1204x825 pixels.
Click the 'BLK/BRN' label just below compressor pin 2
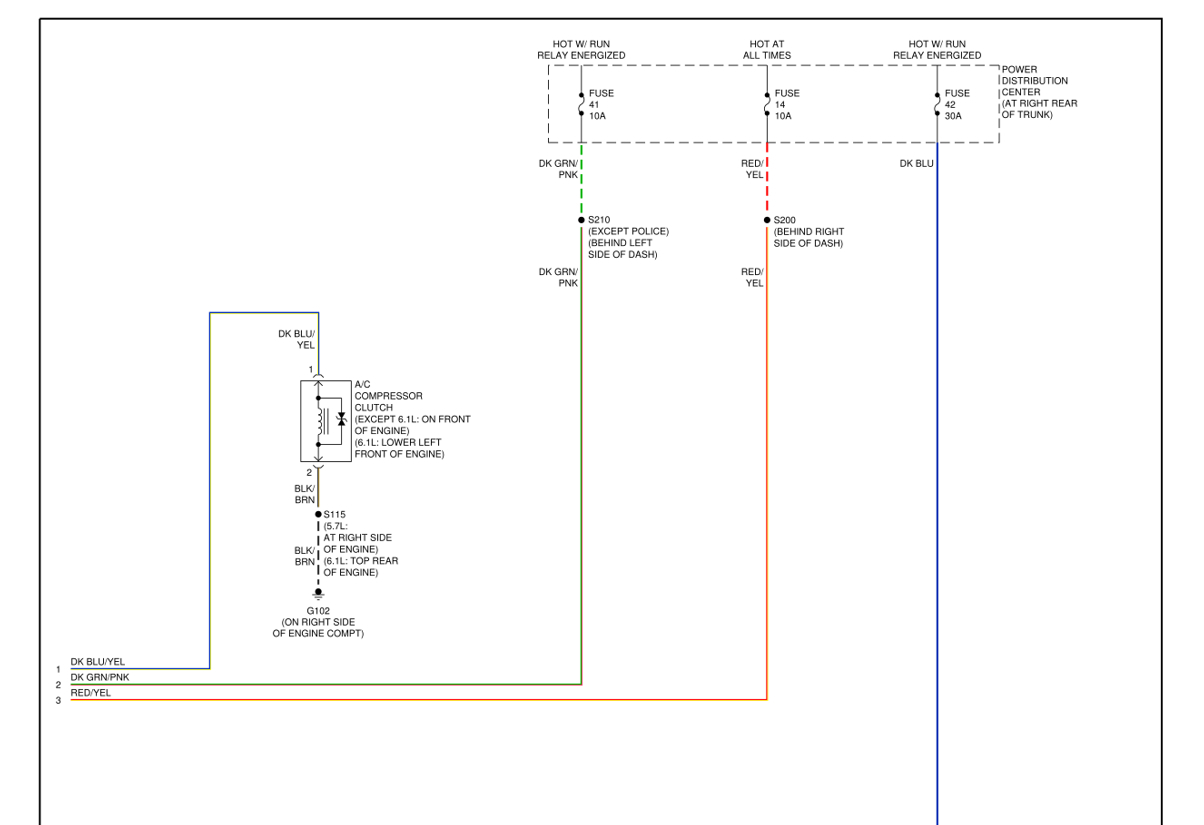[x=304, y=494]
